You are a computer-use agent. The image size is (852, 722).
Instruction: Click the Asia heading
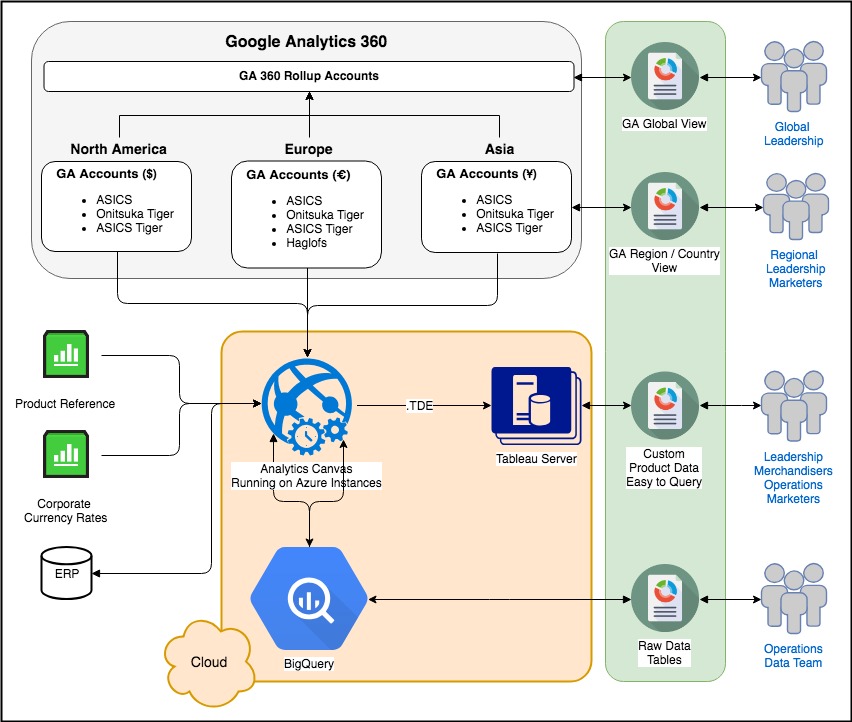499,149
